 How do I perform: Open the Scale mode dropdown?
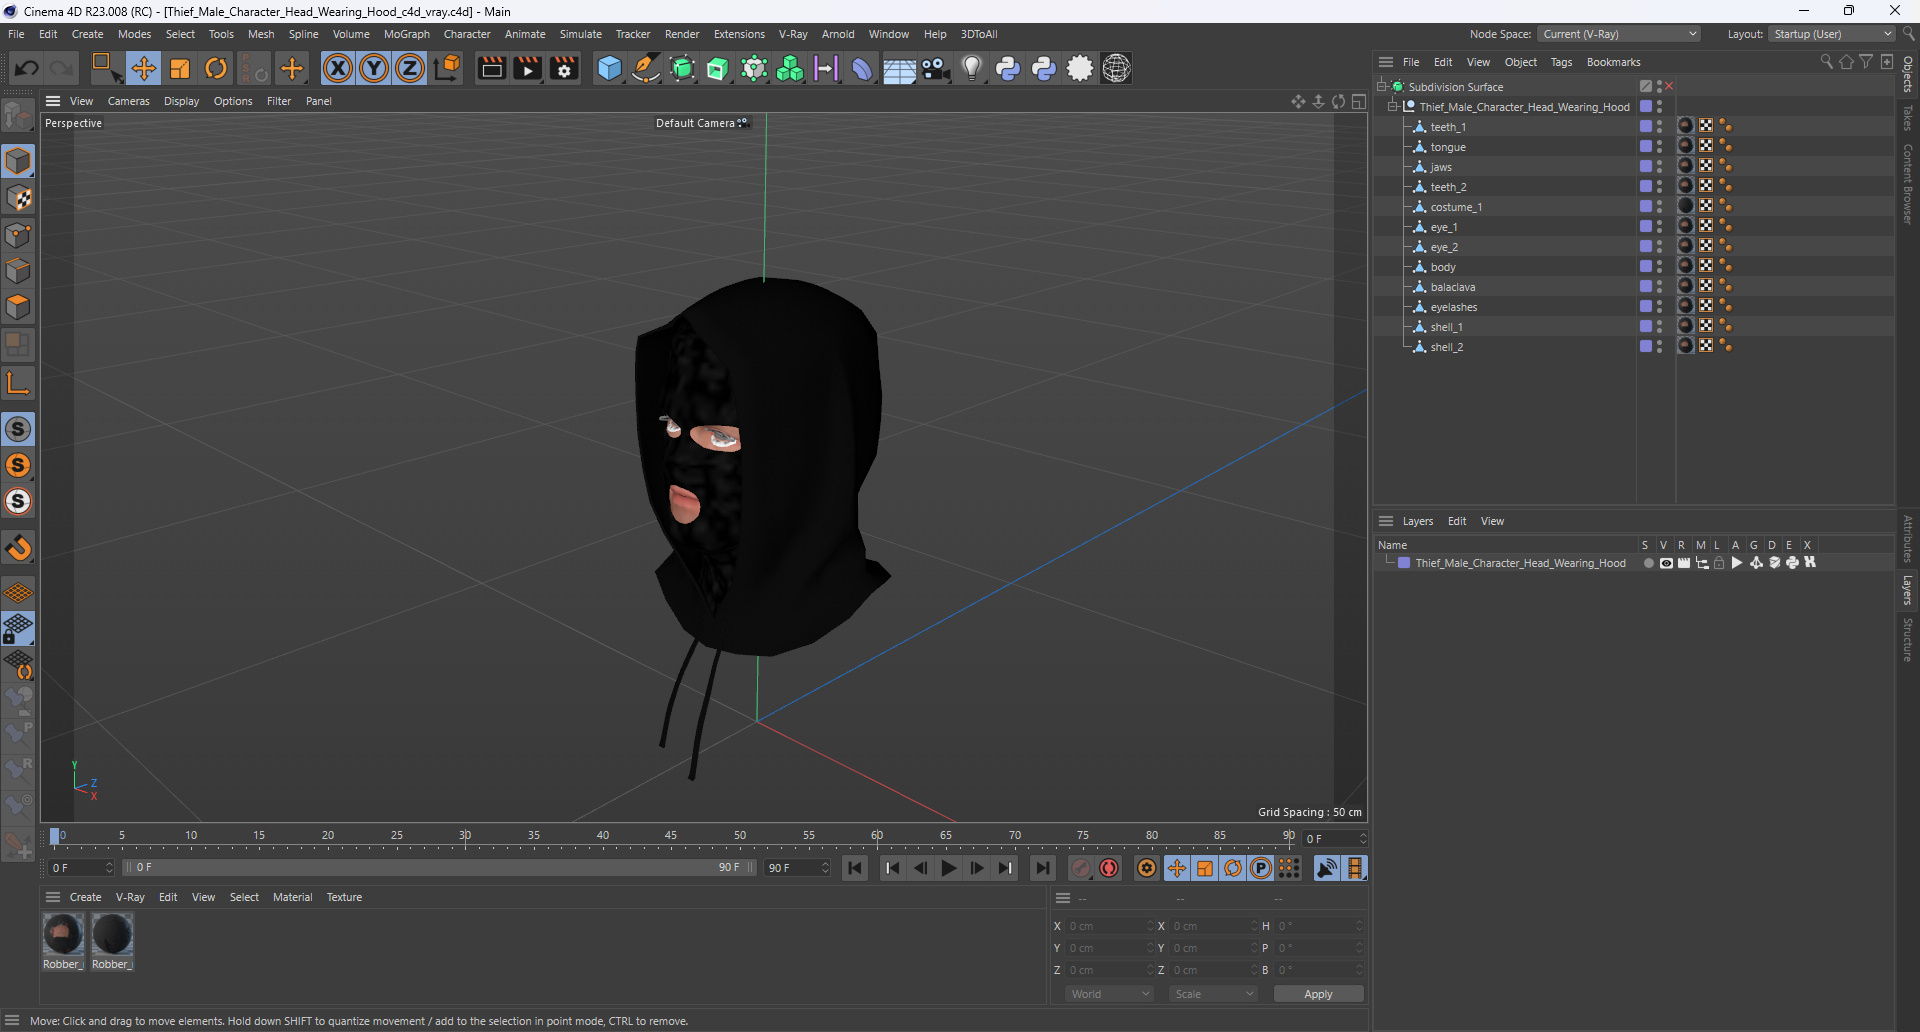(x=1214, y=994)
